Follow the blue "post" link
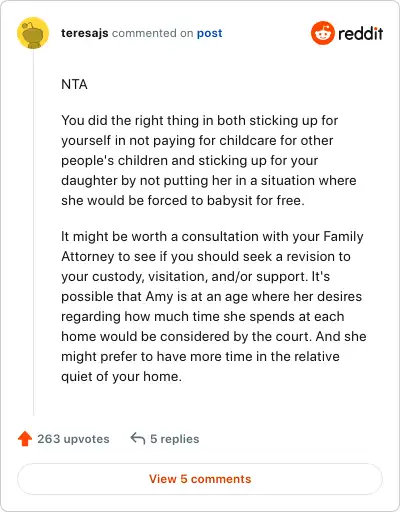 click(209, 33)
